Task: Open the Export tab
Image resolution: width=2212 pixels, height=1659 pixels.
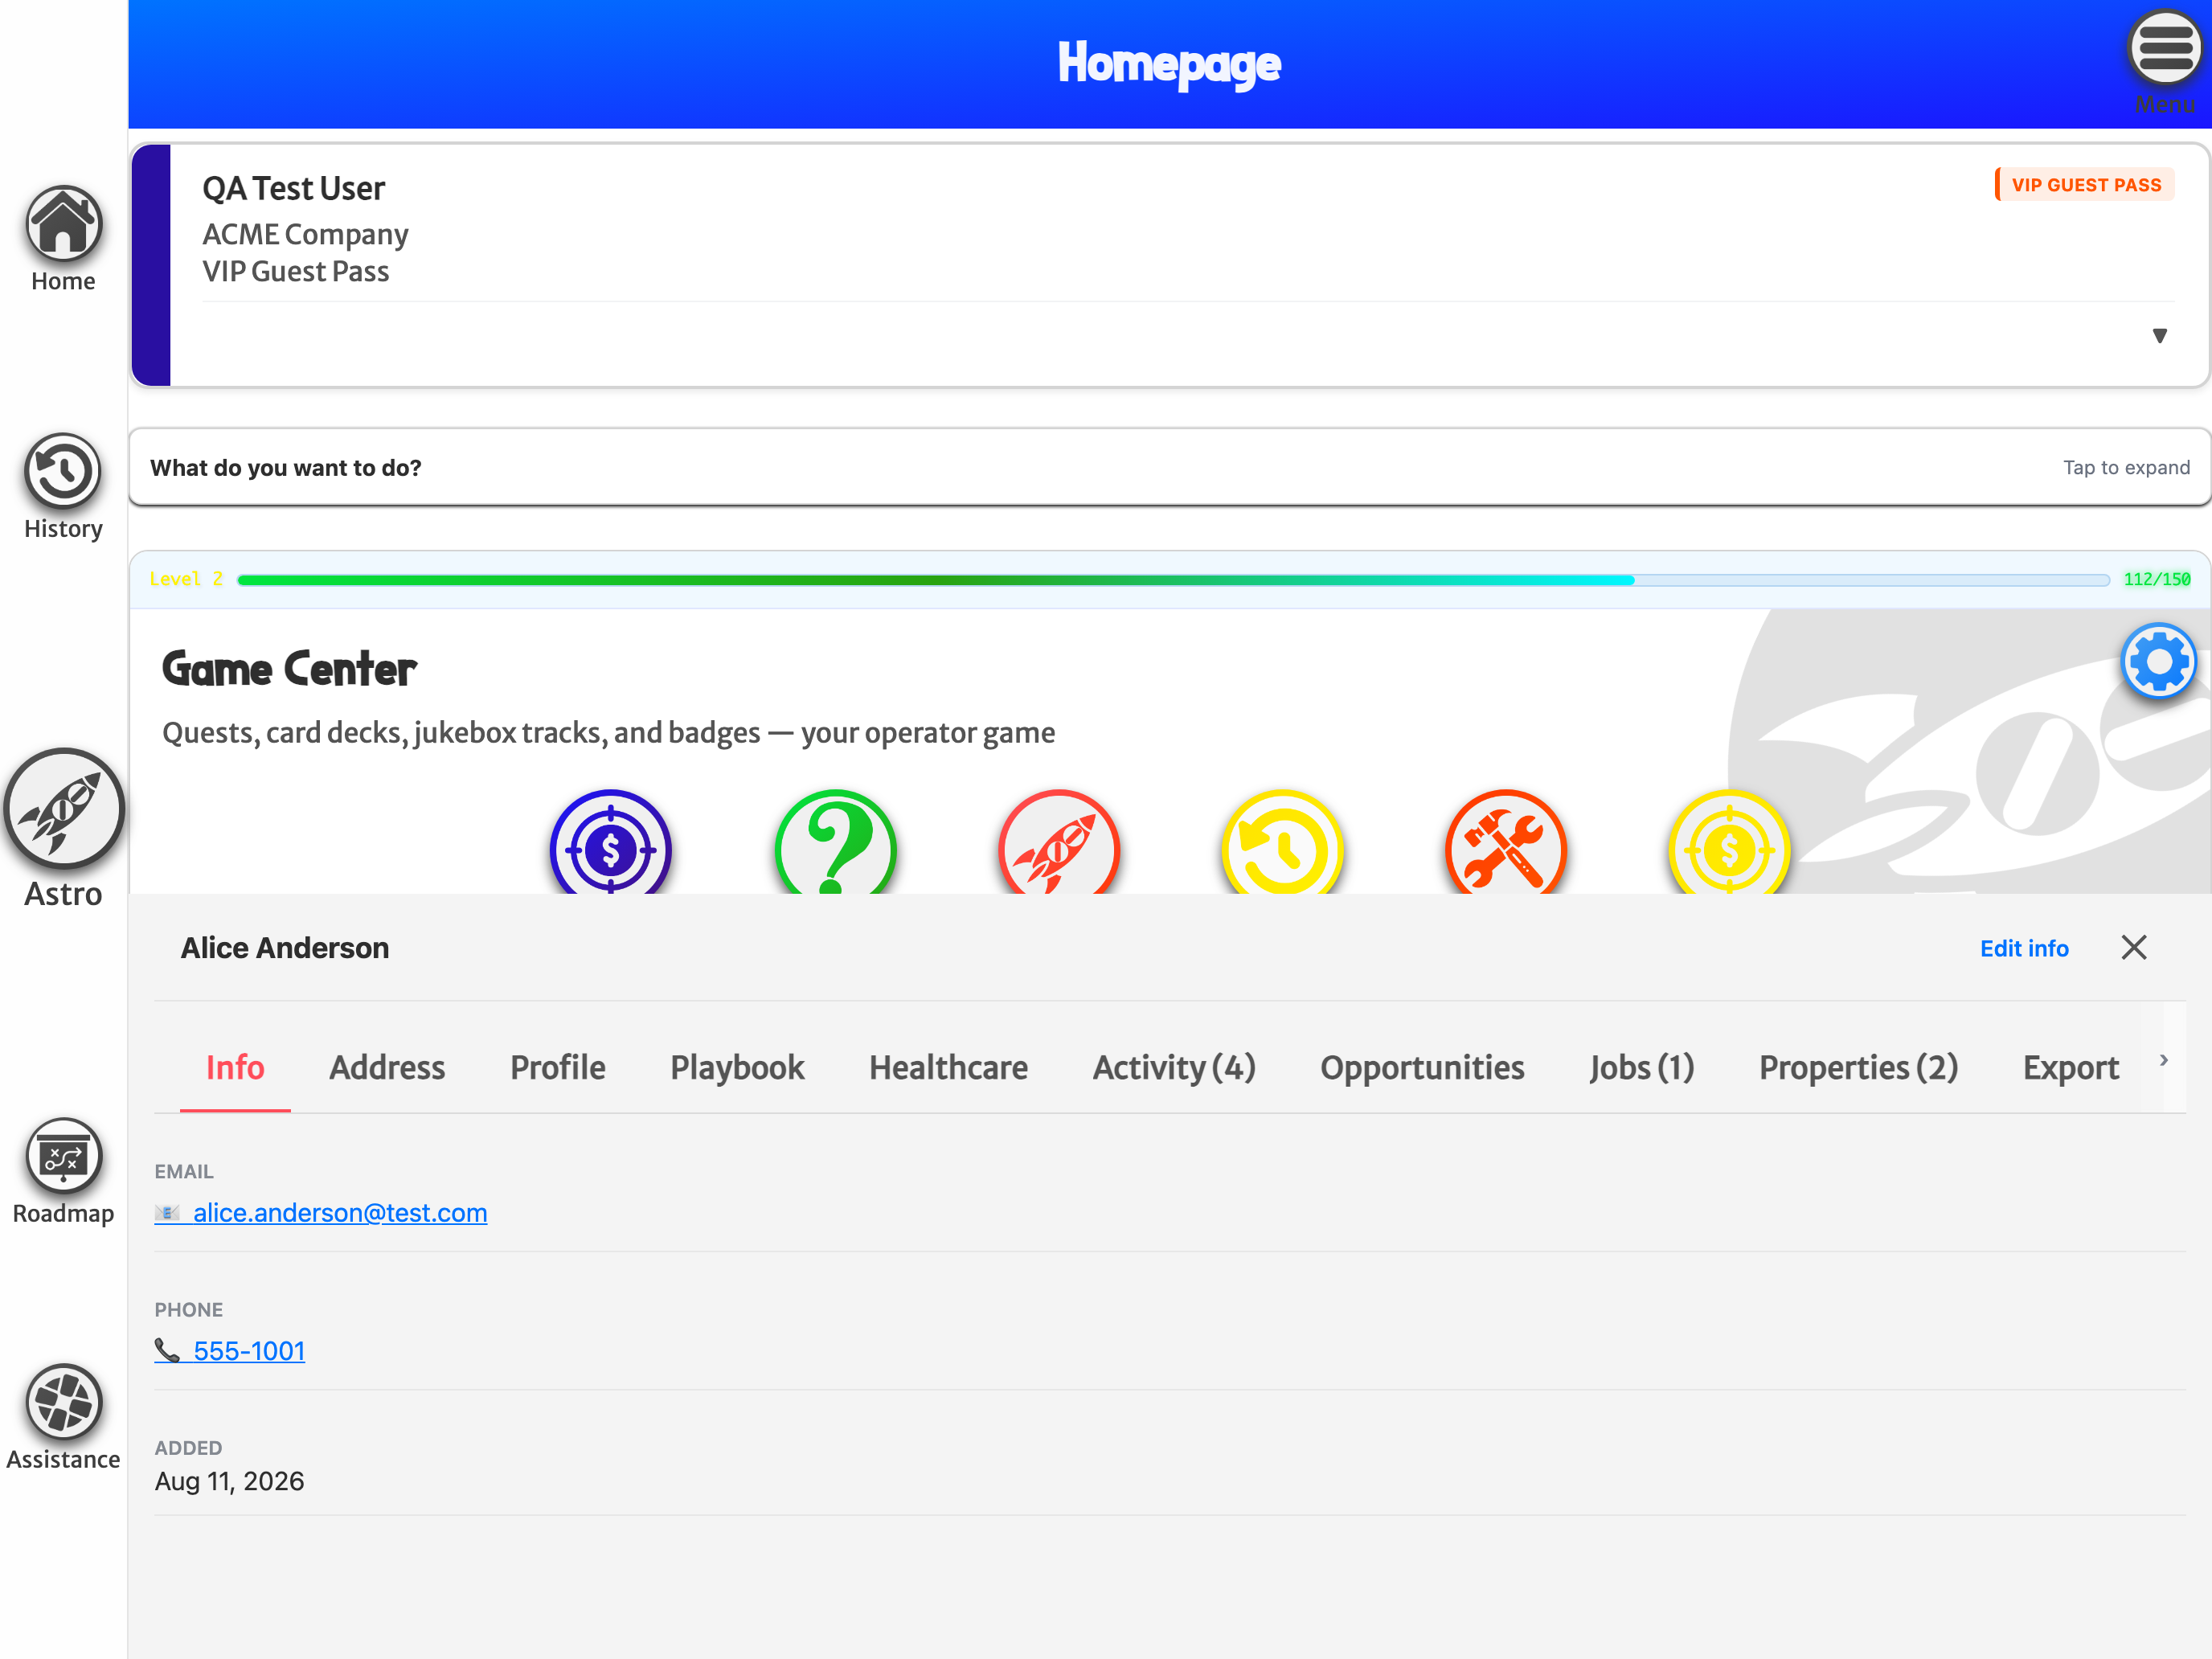Action: (x=2071, y=1068)
